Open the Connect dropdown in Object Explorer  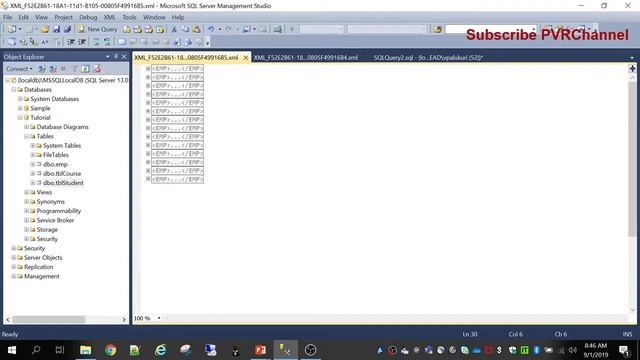click(19, 69)
